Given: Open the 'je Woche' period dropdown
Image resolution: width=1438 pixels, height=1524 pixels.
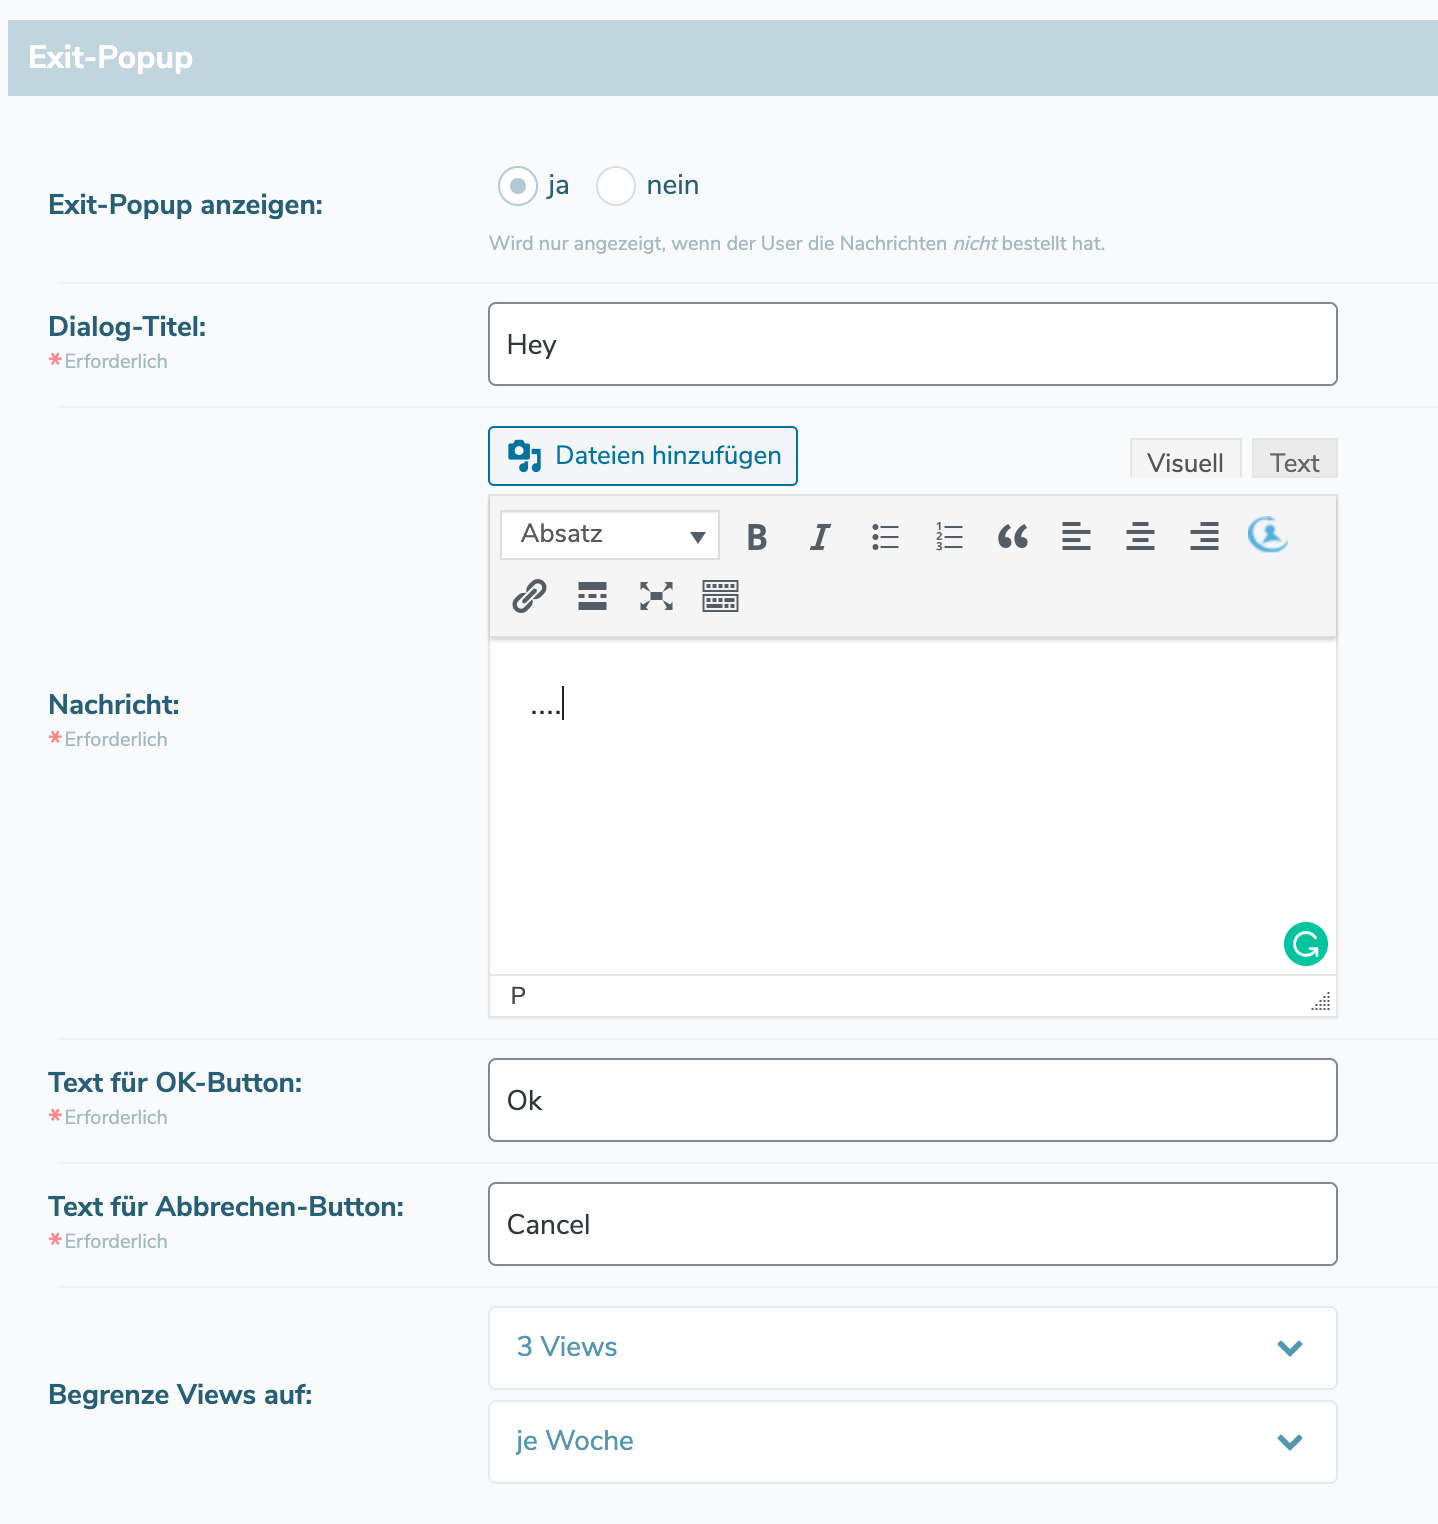Looking at the screenshot, I should click(x=912, y=1442).
